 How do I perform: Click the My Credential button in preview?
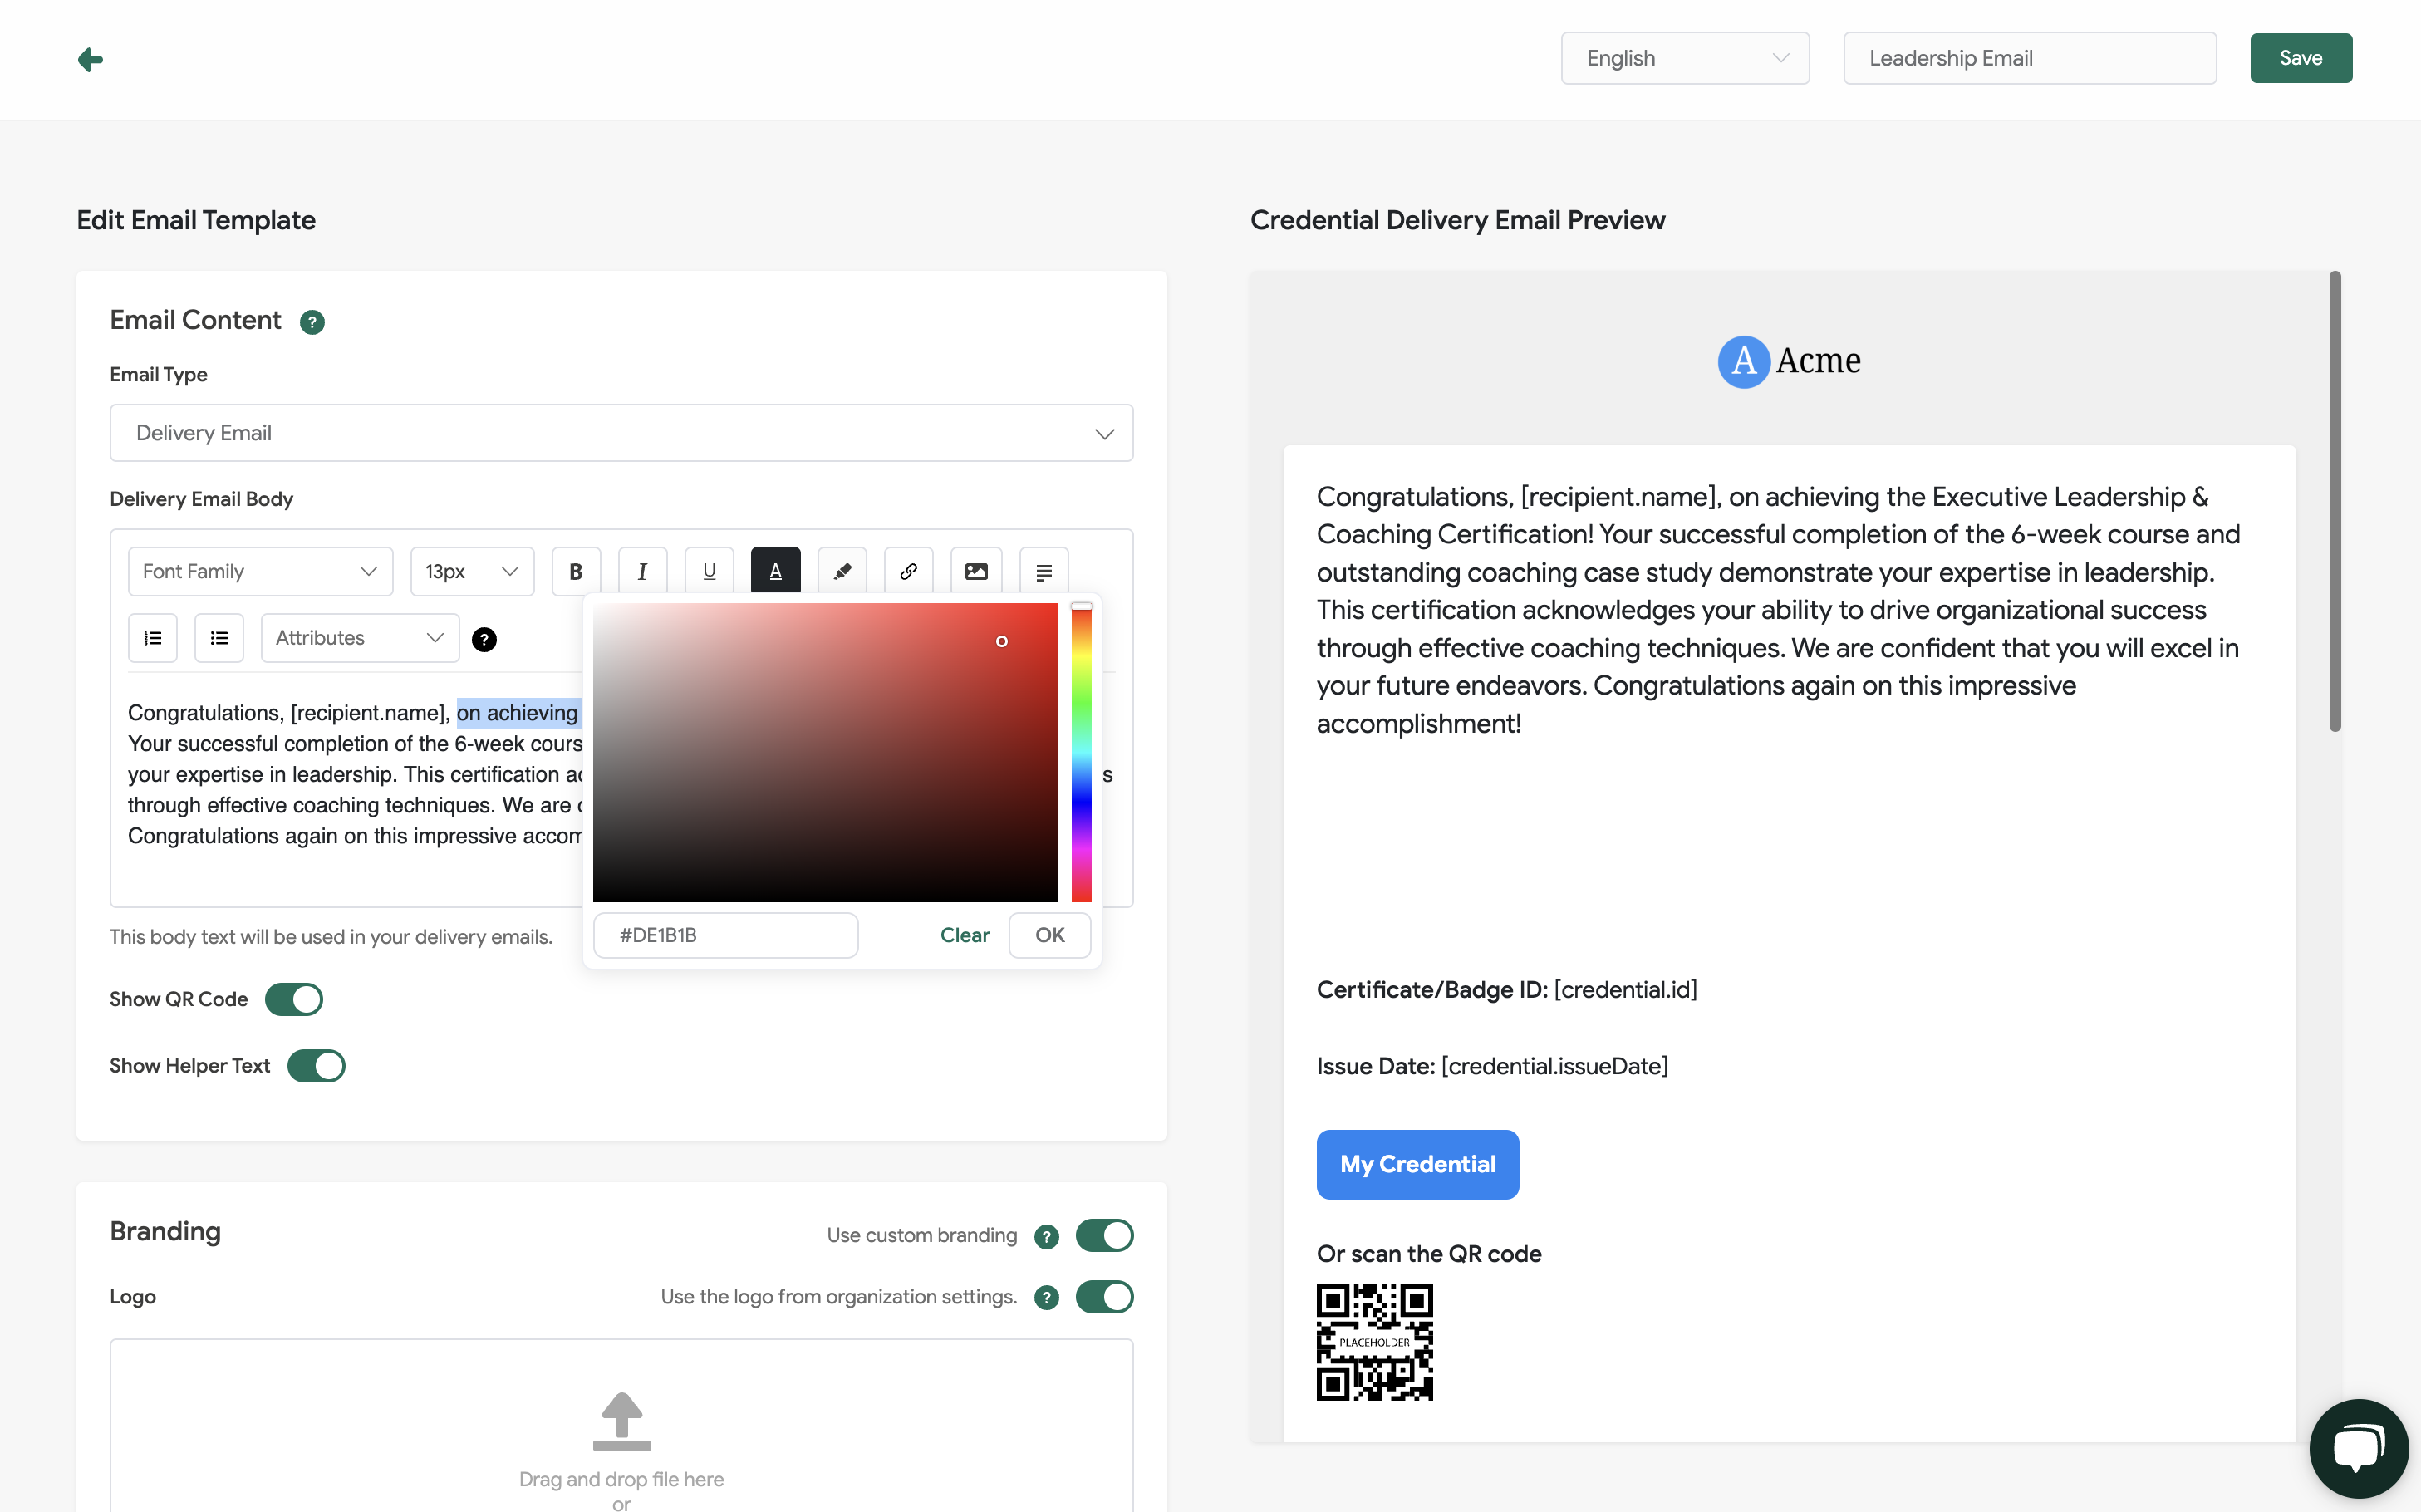click(x=1417, y=1164)
